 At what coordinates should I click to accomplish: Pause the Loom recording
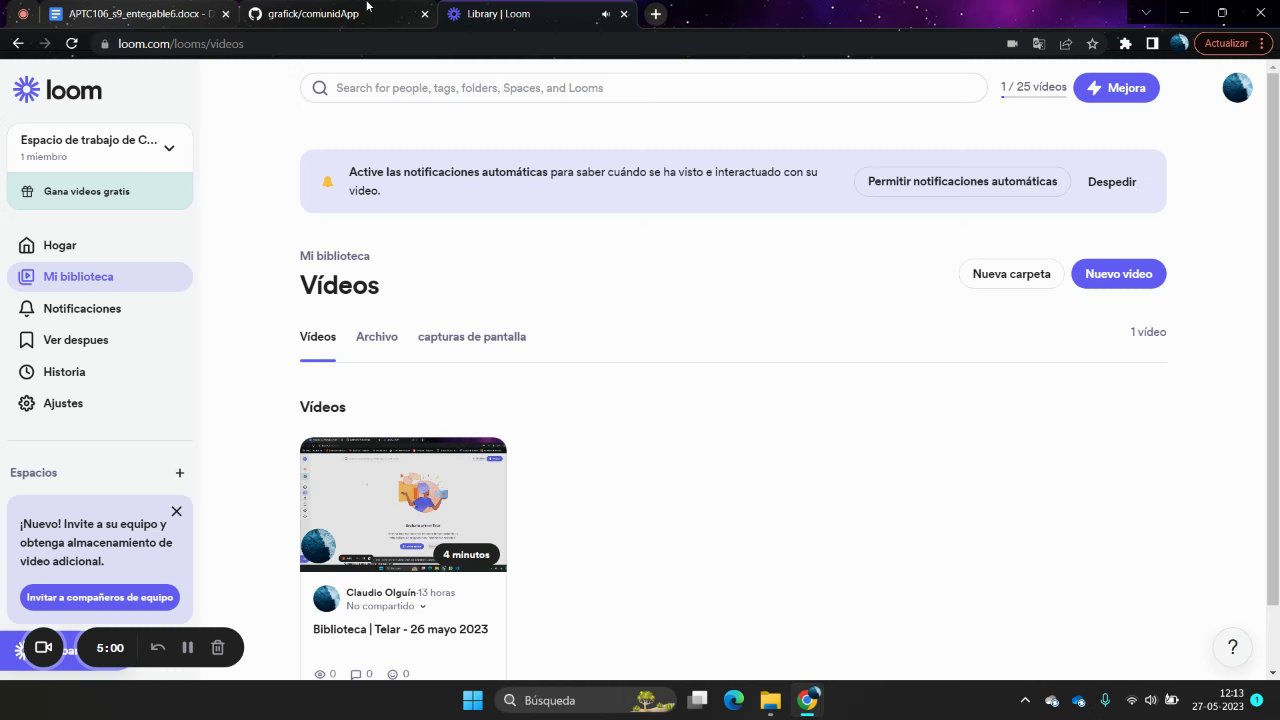pos(187,648)
